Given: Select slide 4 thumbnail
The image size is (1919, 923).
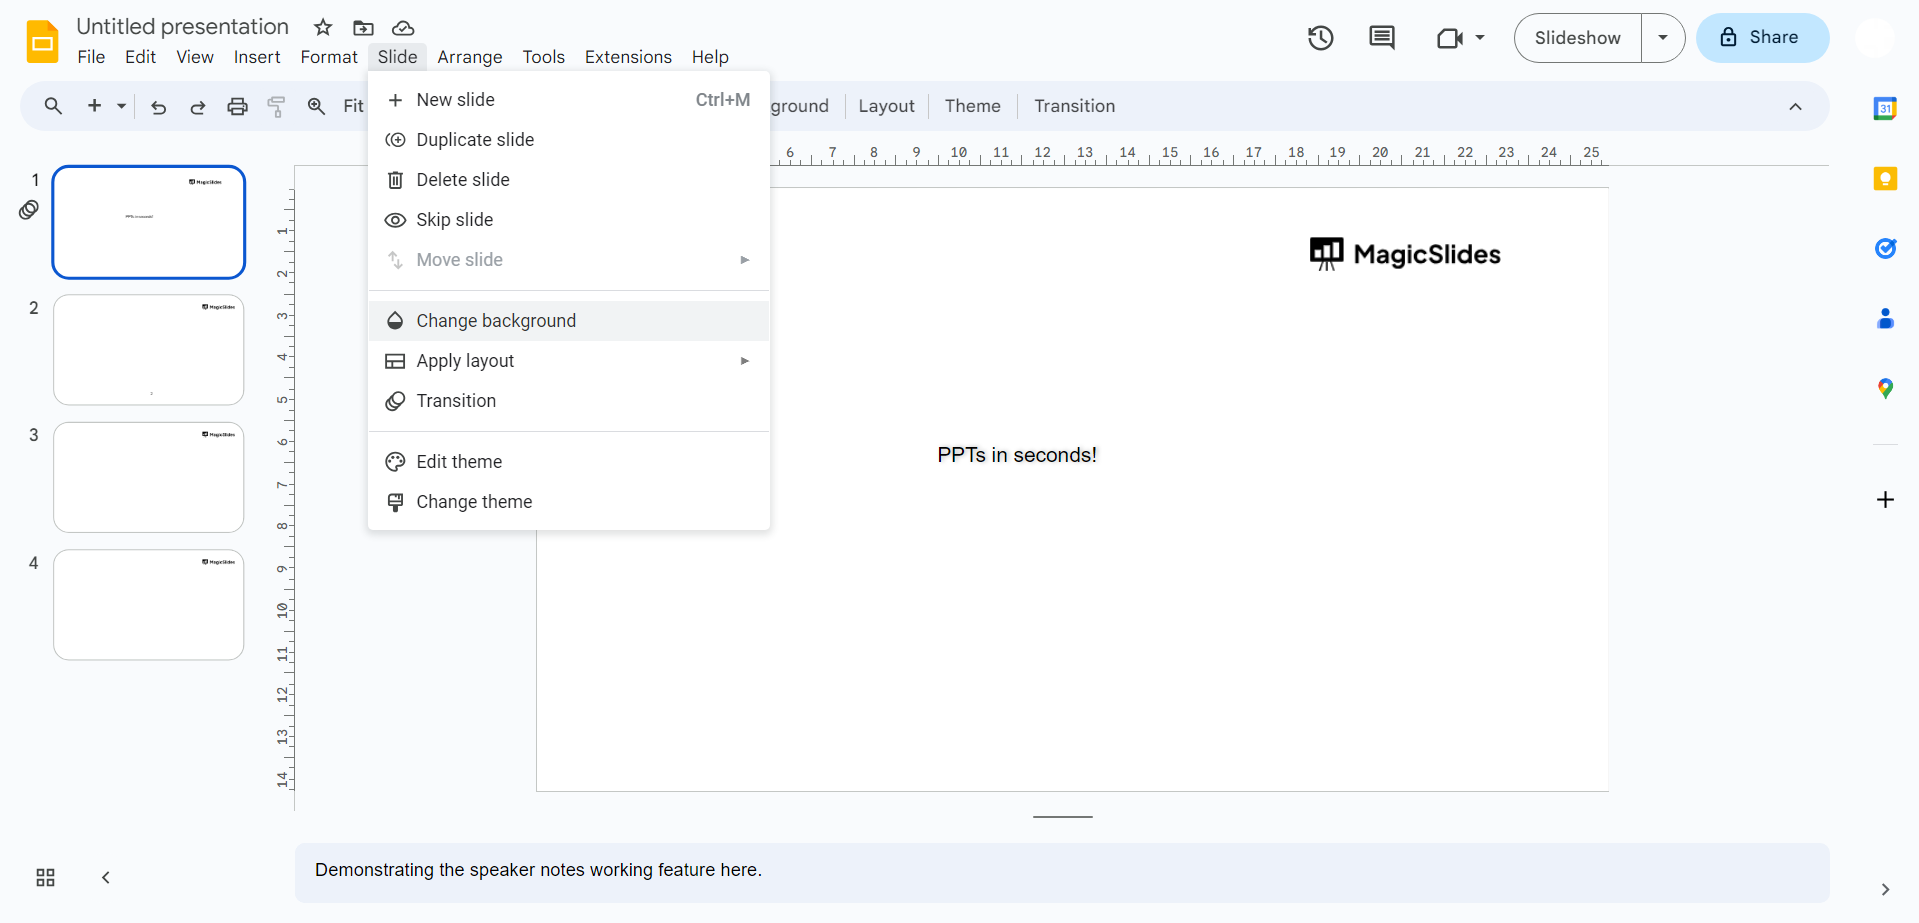Looking at the screenshot, I should (x=148, y=604).
